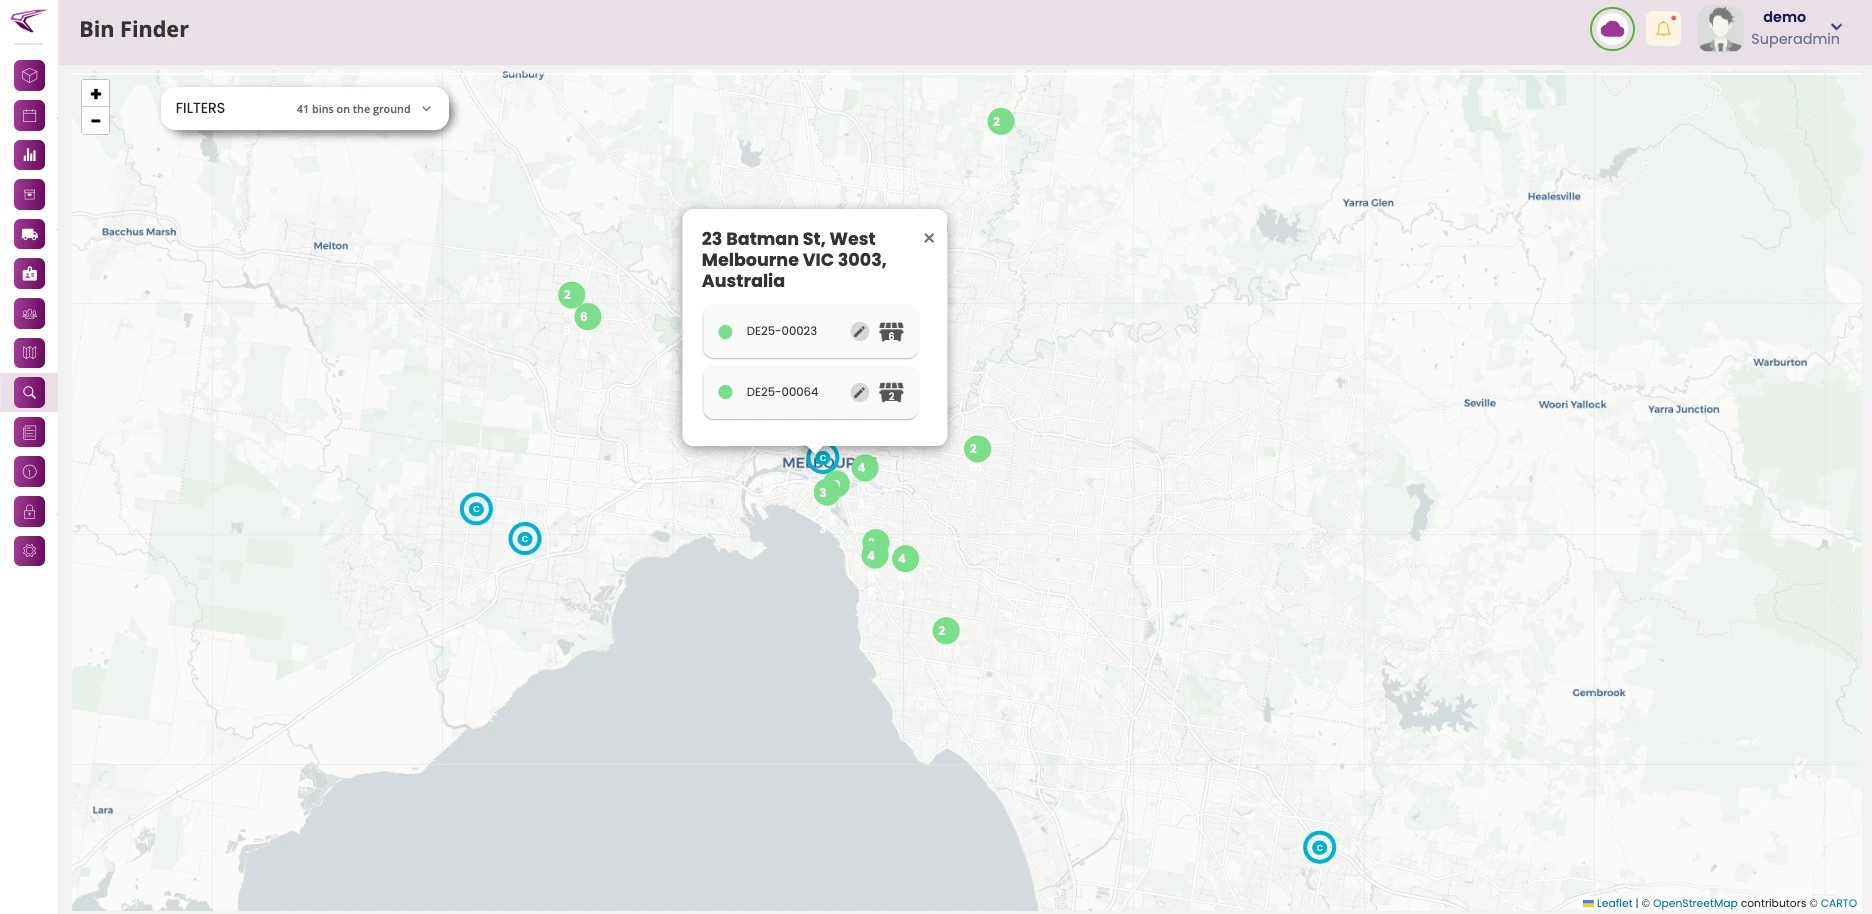The image size is (1872, 914).
Task: Open the info circle sidebar icon
Action: 29,472
